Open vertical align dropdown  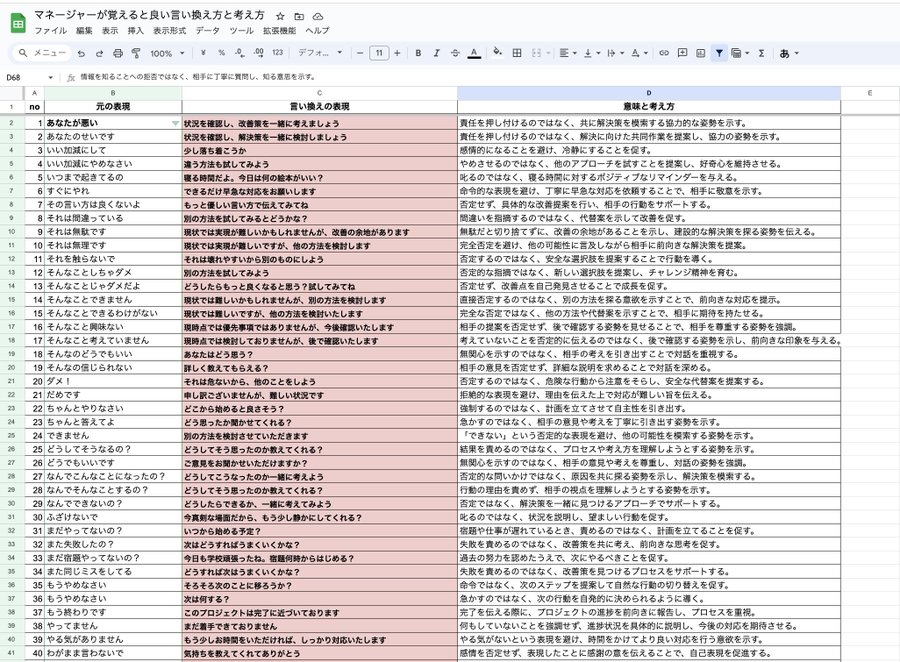591,53
